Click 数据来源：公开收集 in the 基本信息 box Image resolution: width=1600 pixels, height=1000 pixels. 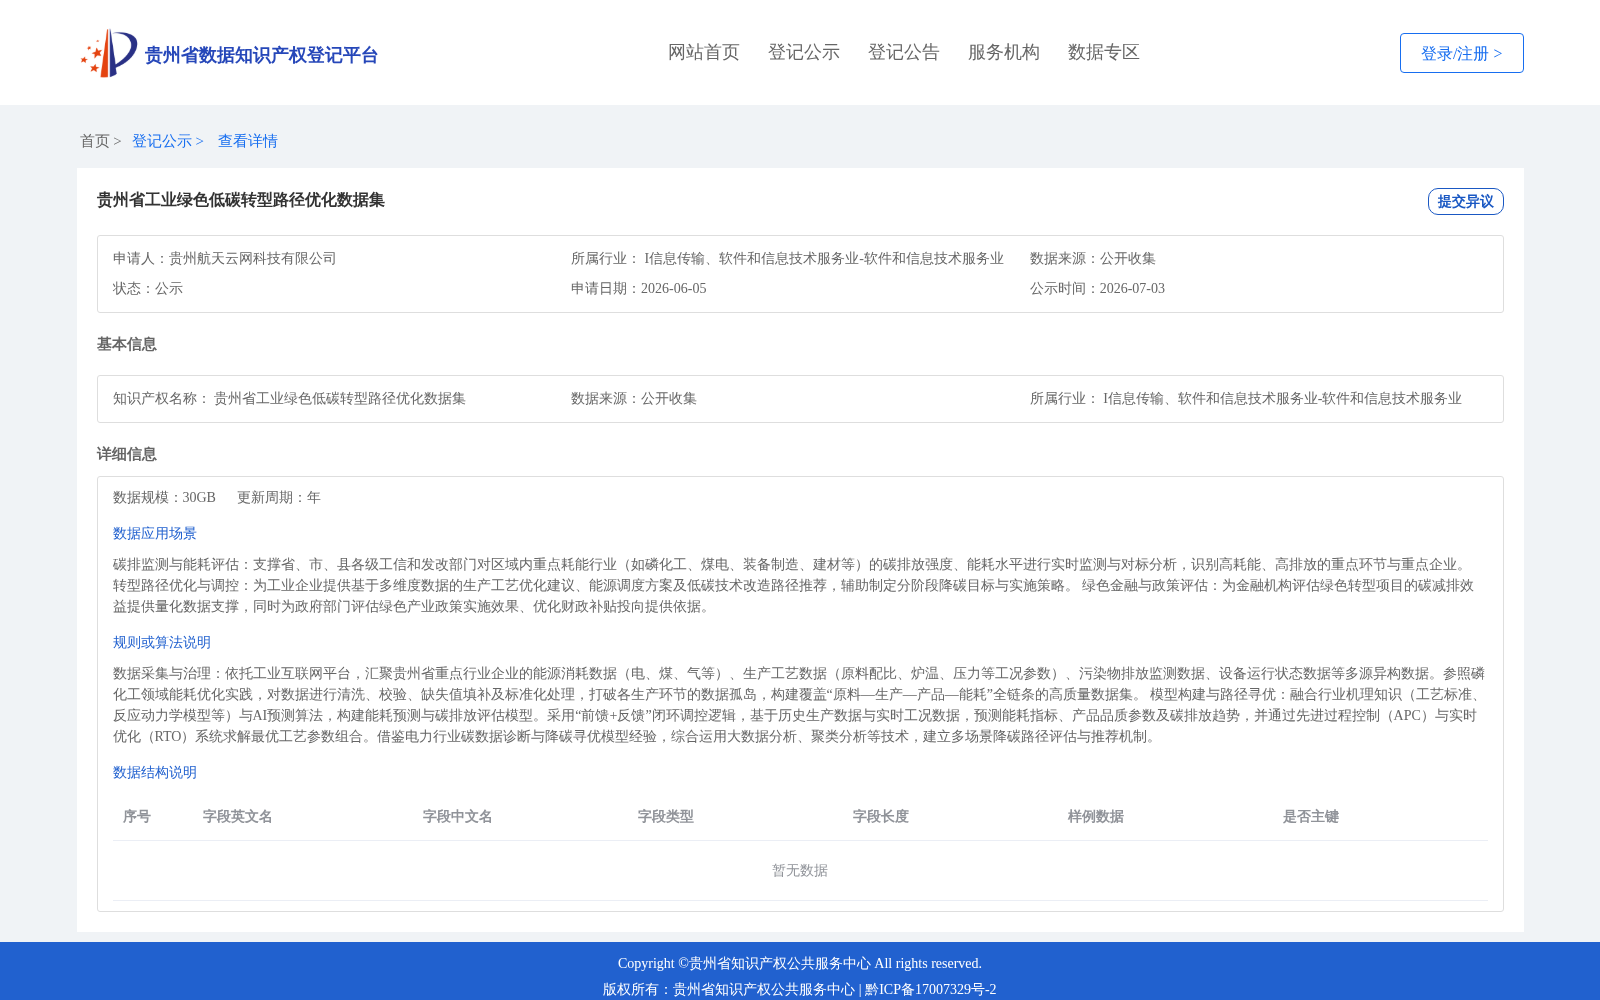[634, 398]
